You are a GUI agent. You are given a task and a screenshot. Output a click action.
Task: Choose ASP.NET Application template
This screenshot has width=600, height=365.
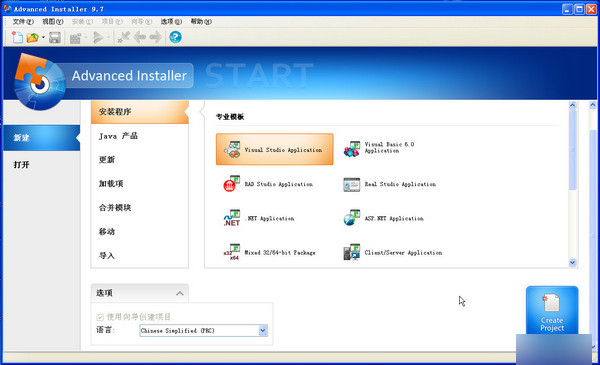pos(383,218)
